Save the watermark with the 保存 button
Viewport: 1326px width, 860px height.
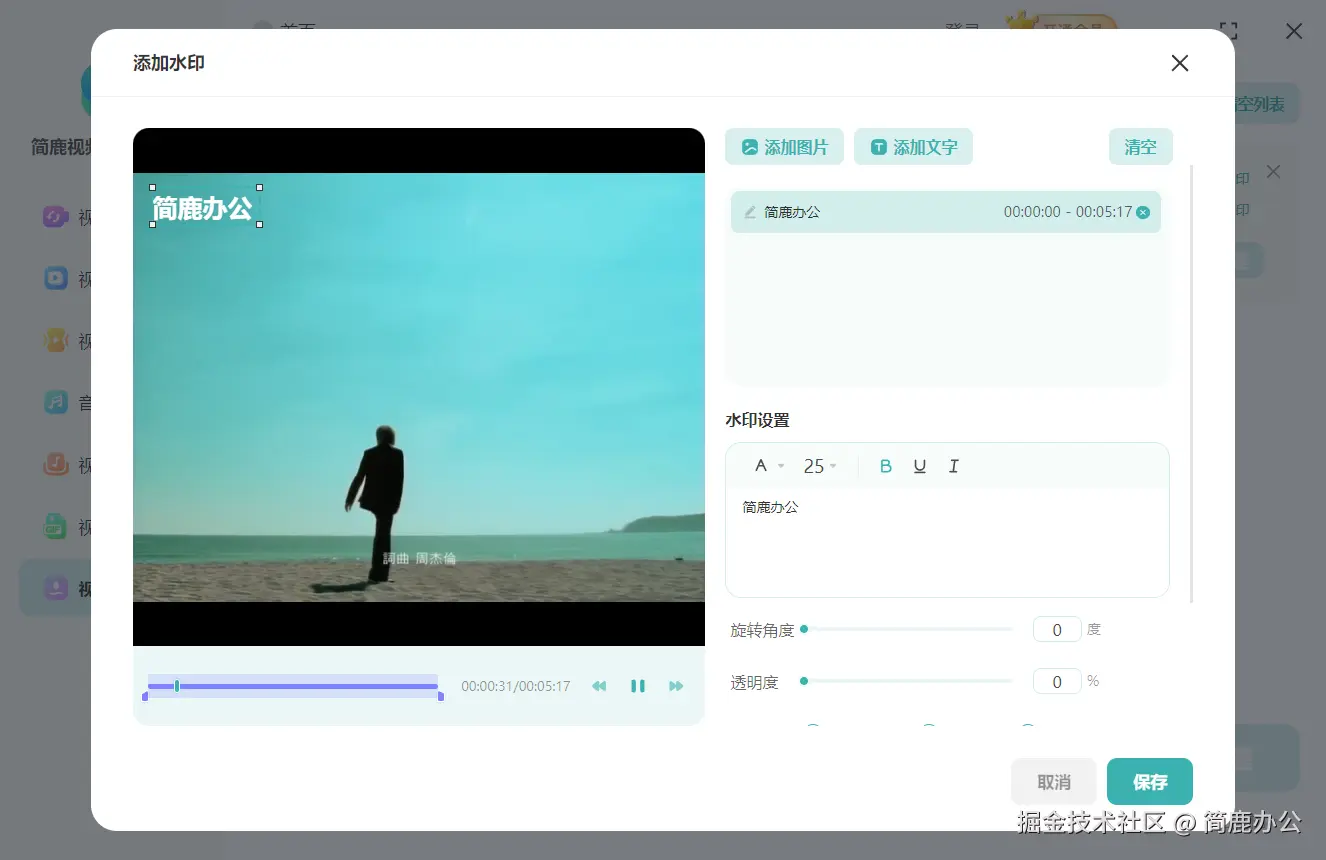(1150, 782)
